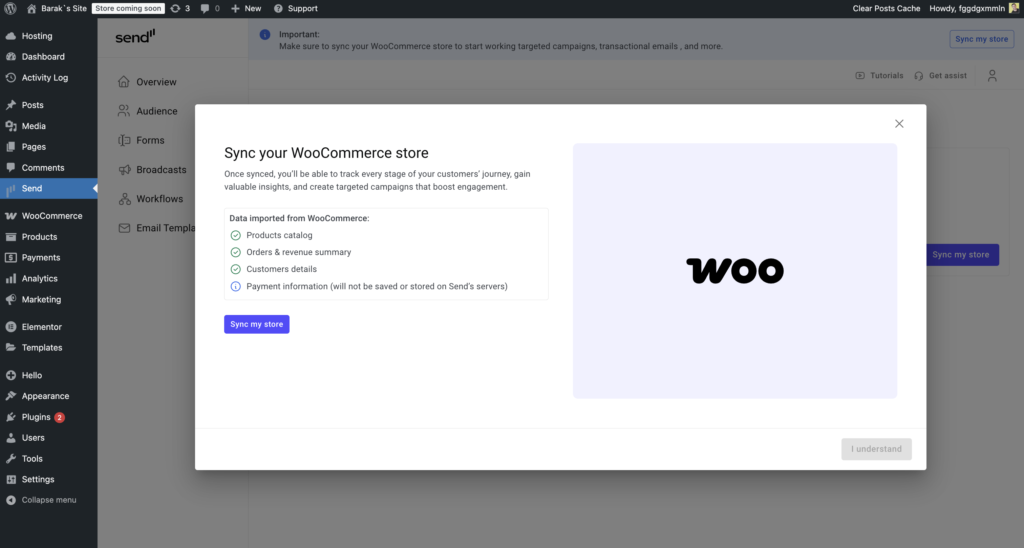
Task: Close the sync dialog with X
Action: 899,123
